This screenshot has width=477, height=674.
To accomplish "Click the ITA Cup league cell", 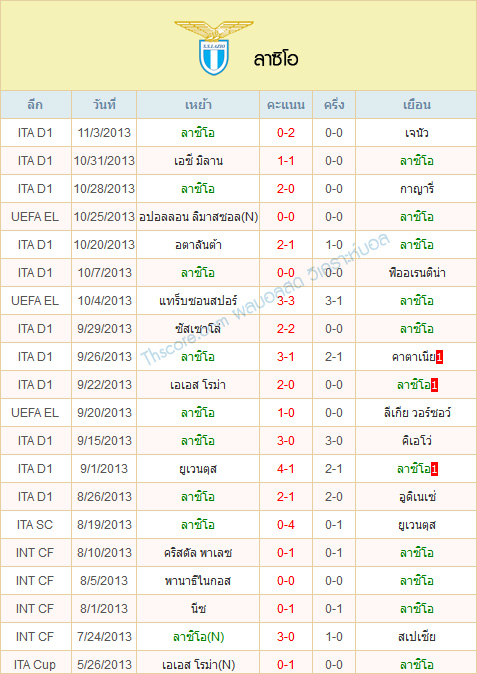I will point(35,665).
